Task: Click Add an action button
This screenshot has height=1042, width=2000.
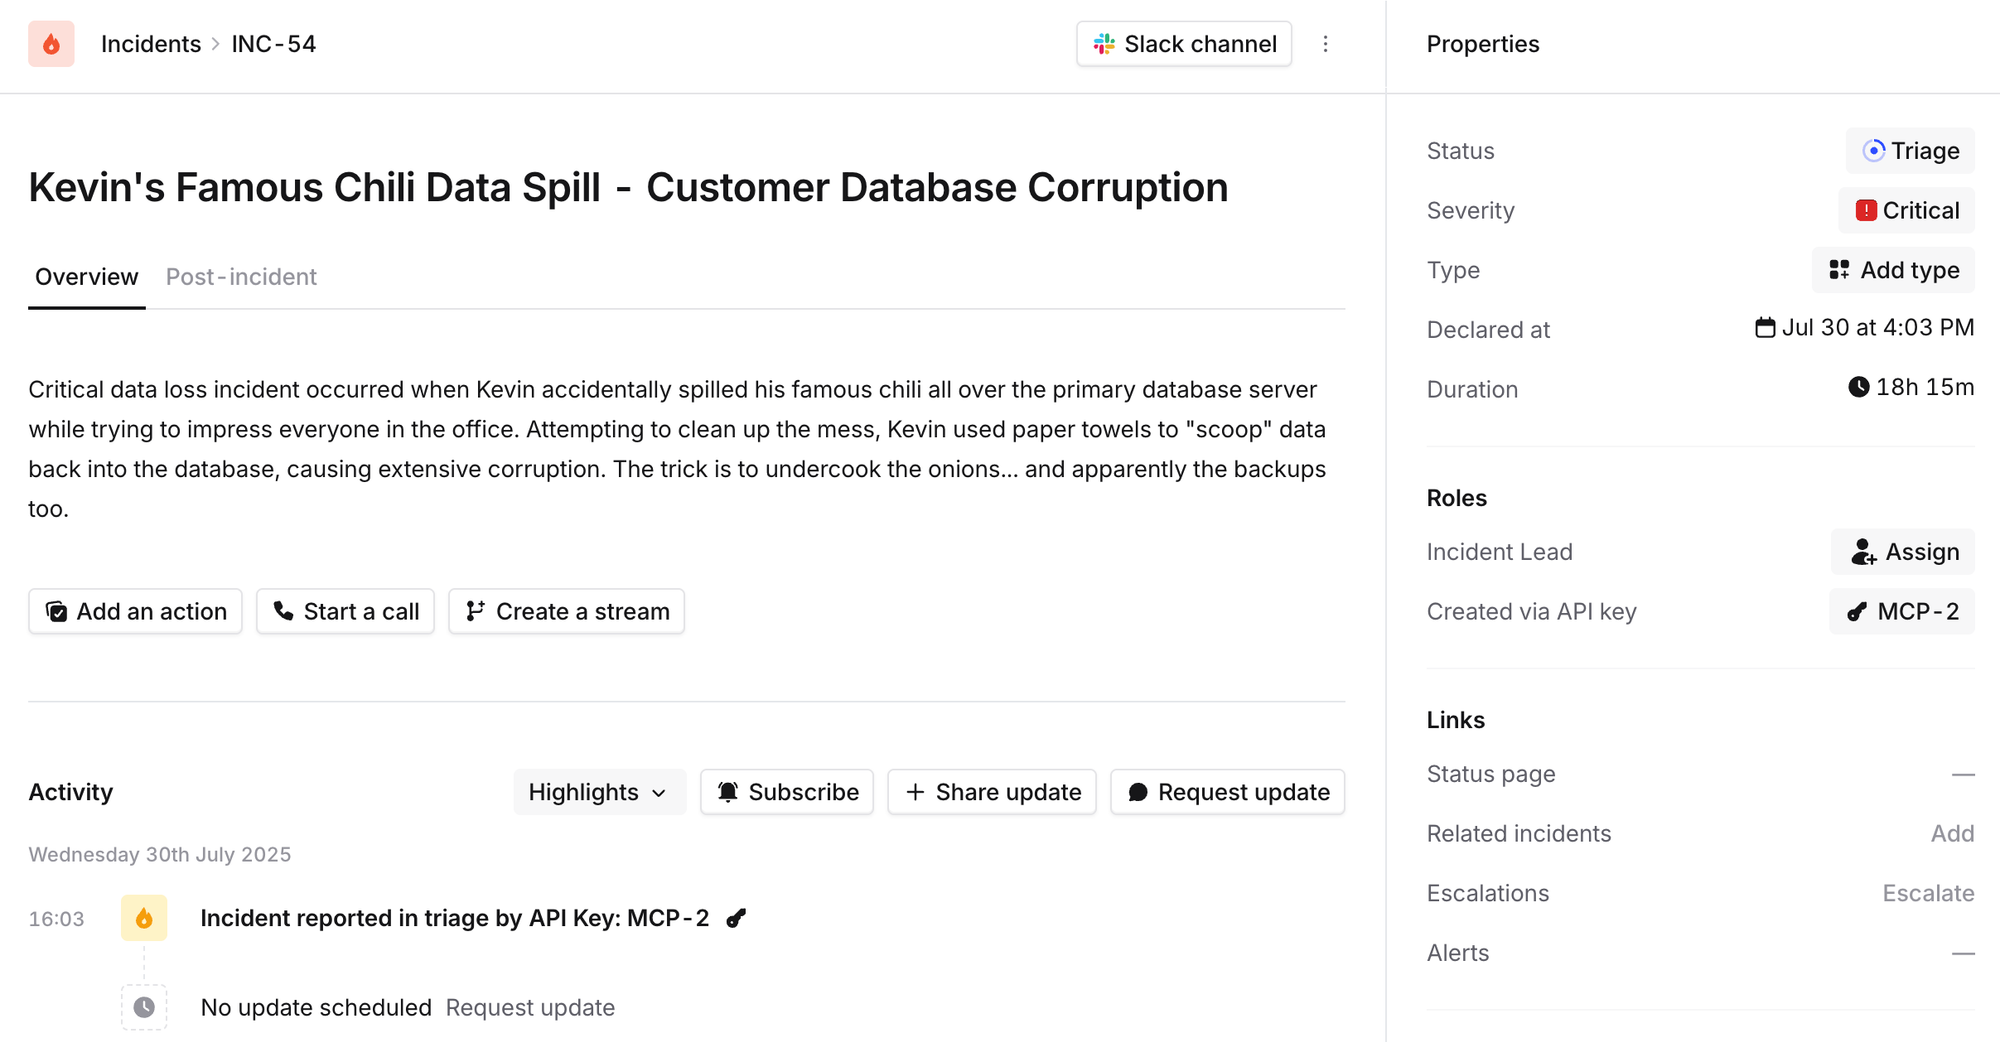Action: click(136, 611)
